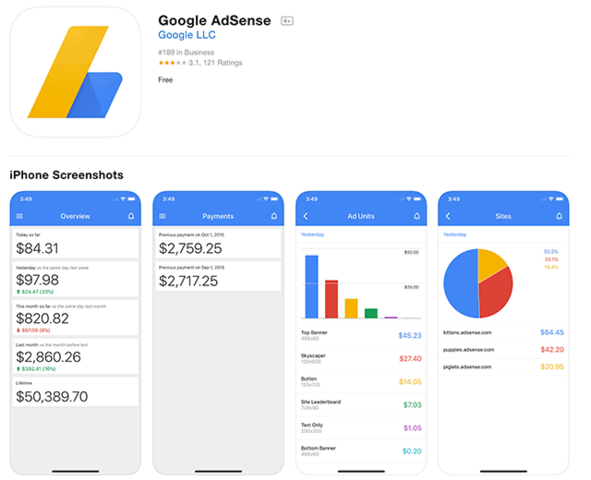Click the Free price label
Viewport: 591px width, 480px height.
[x=165, y=80]
